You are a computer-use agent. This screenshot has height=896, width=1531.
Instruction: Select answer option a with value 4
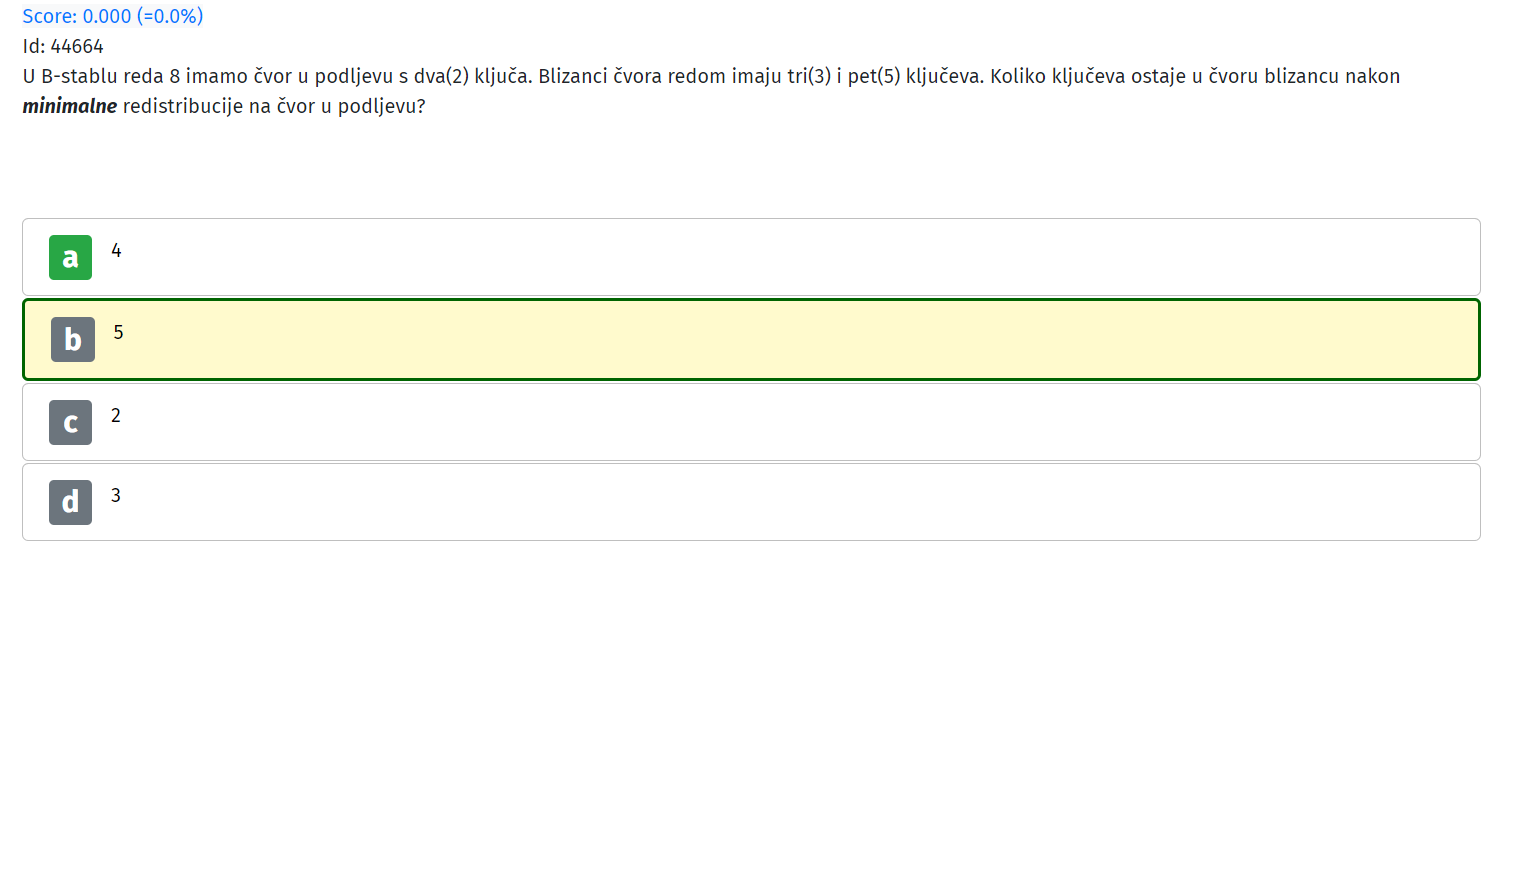click(x=751, y=257)
